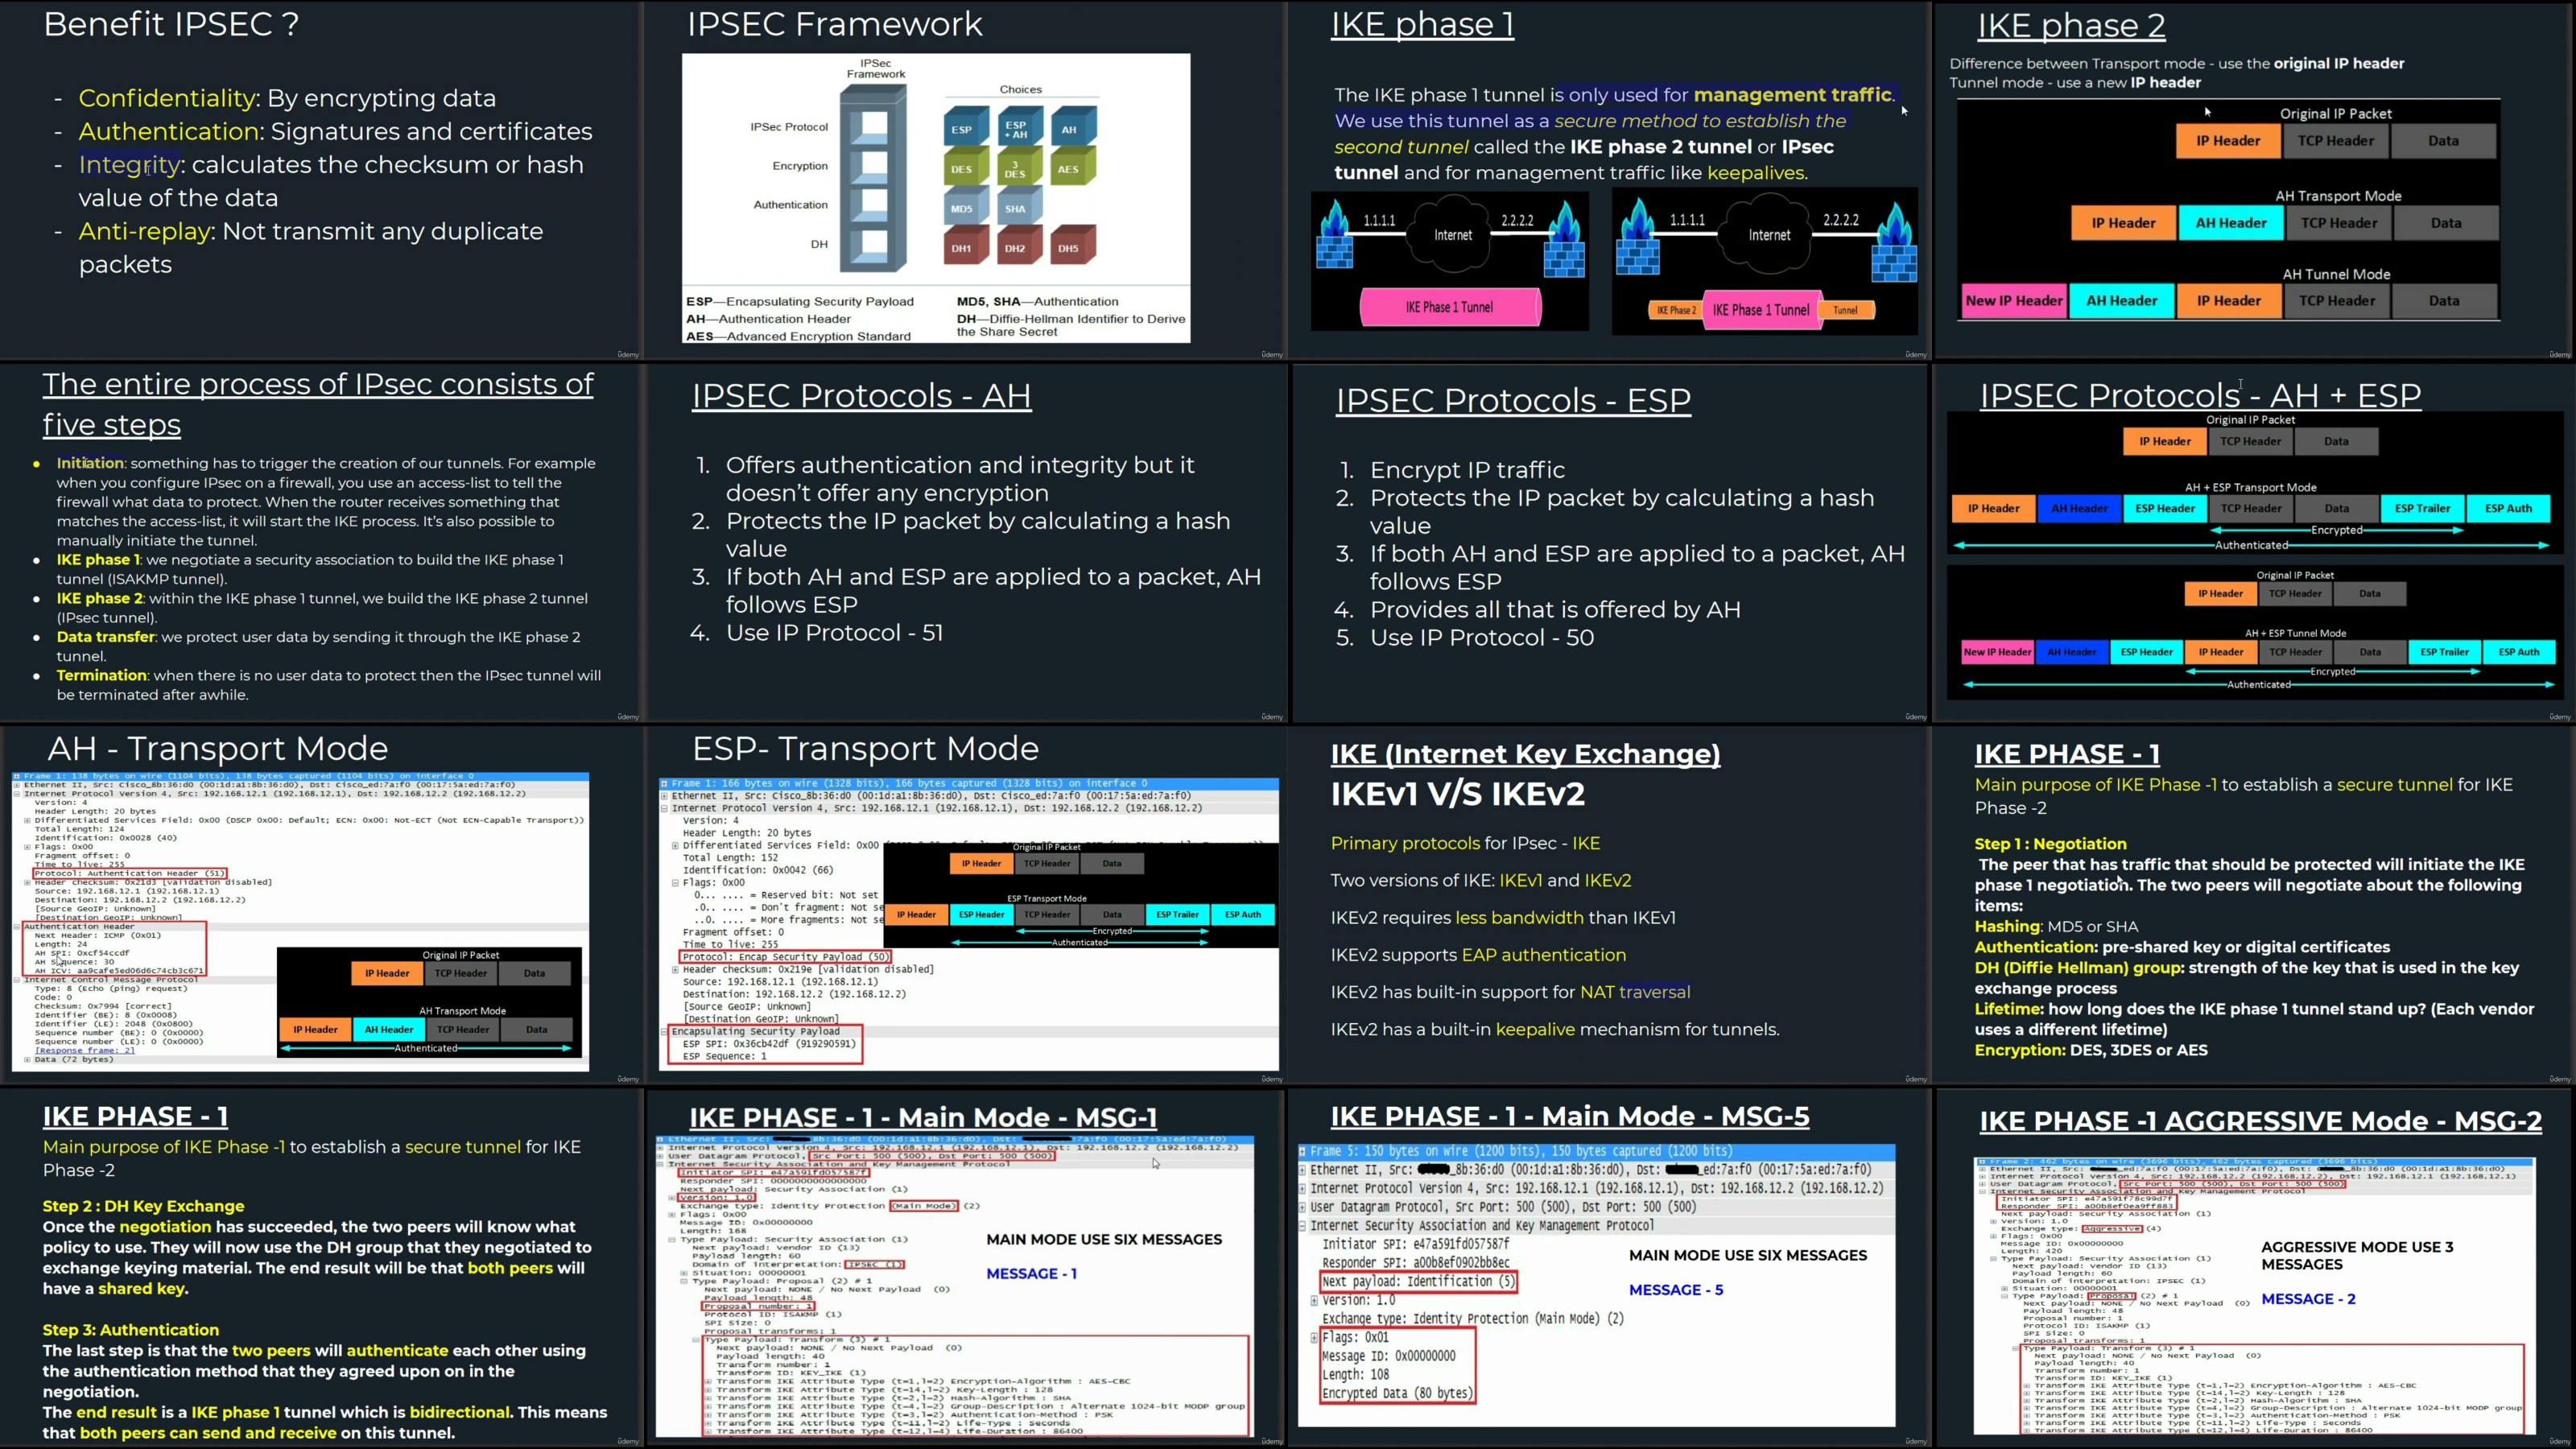Click the MD5 cube in framework choices
The height and width of the screenshot is (1449, 2576).
[x=961, y=209]
